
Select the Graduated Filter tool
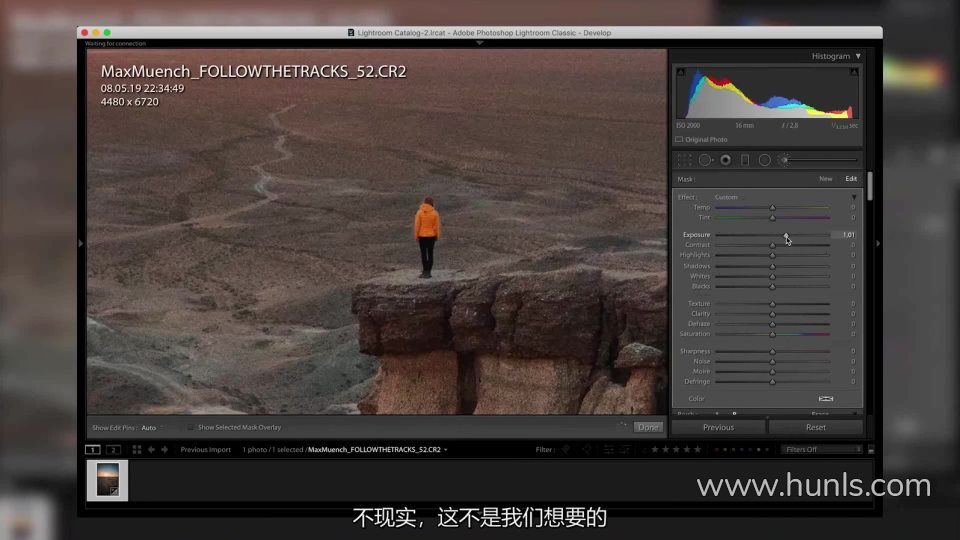(745, 160)
